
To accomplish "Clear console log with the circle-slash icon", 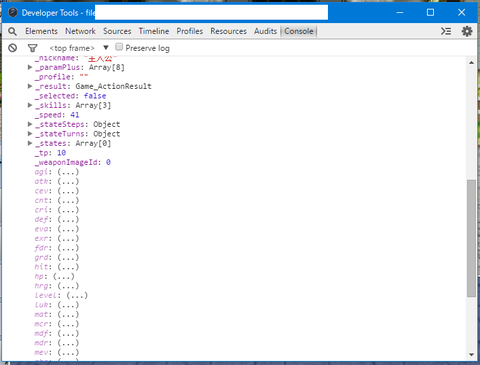I will (13, 48).
